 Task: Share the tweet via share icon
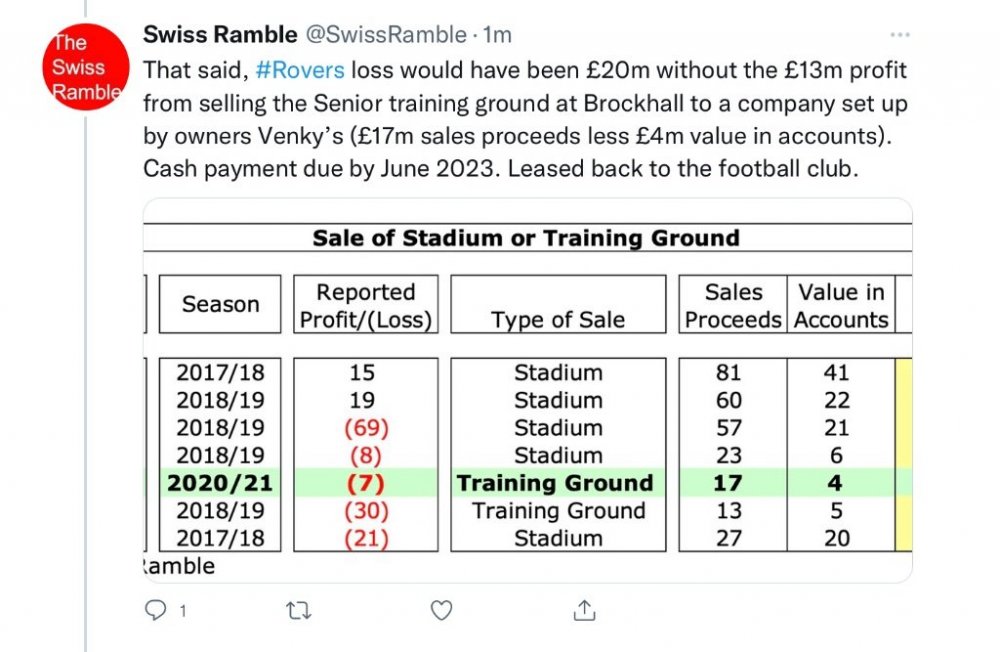586,609
